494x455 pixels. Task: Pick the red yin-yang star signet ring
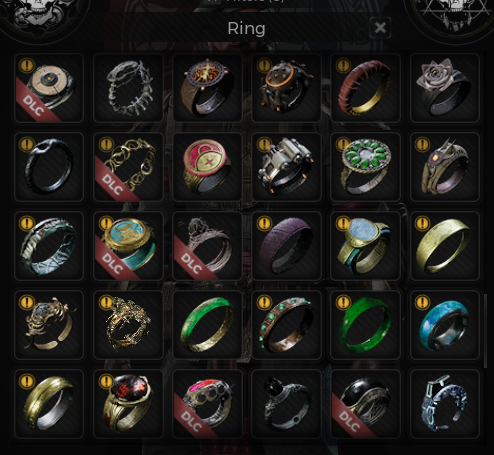[x=207, y=167]
